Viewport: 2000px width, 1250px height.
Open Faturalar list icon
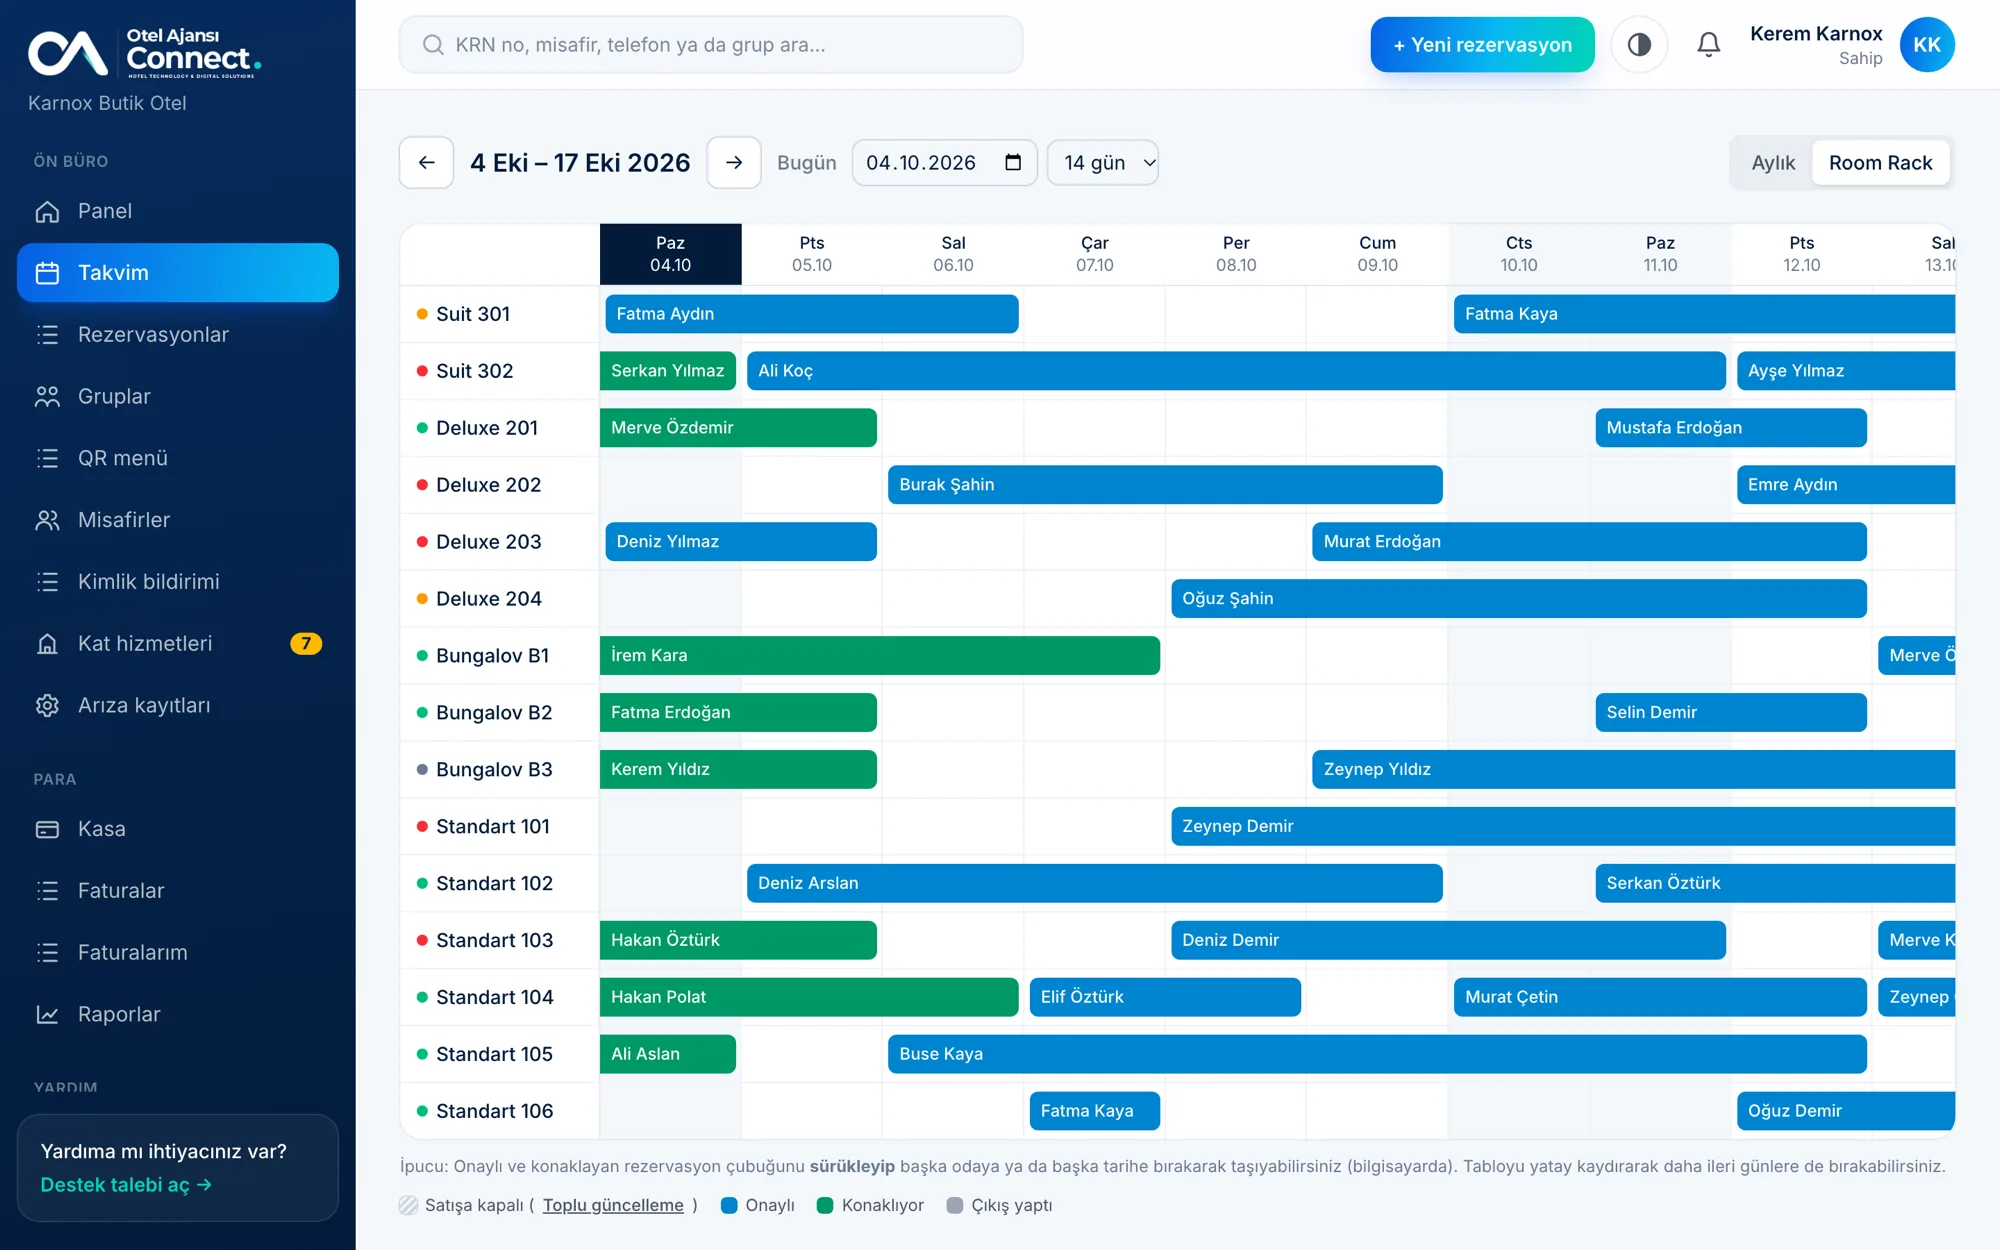coord(47,891)
